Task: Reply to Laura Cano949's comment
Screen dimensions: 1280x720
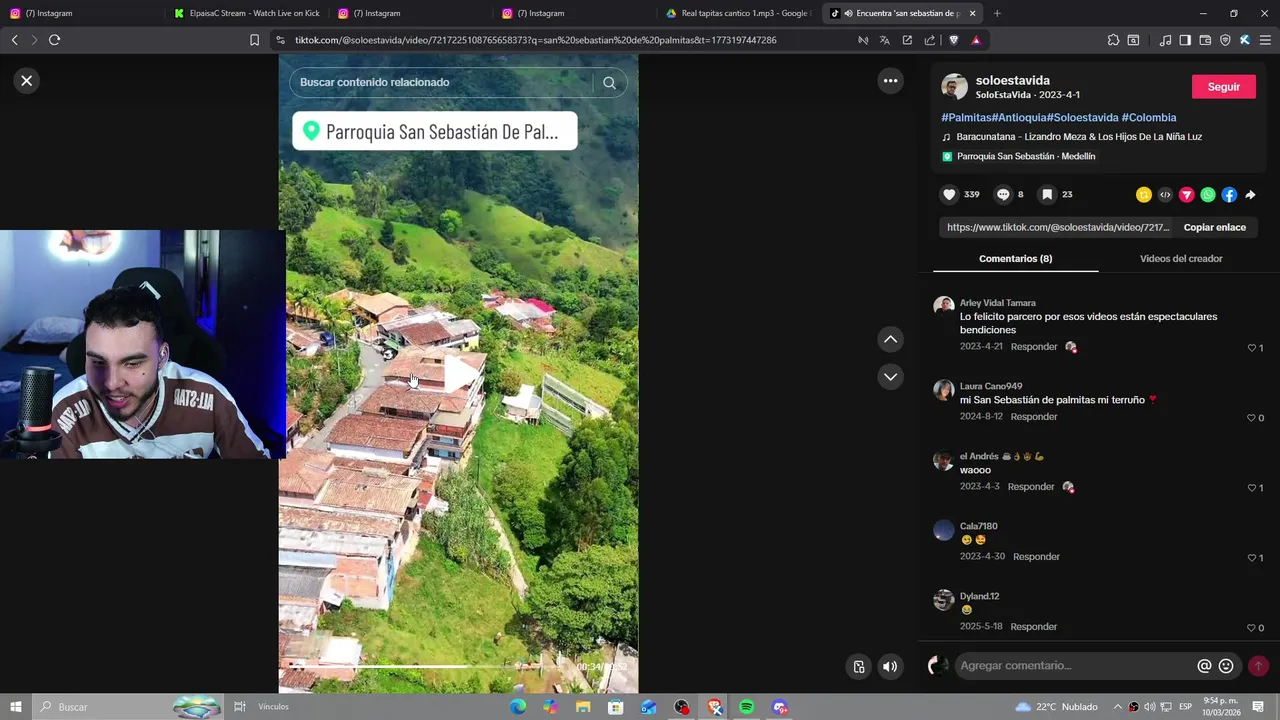Action: (x=1034, y=417)
